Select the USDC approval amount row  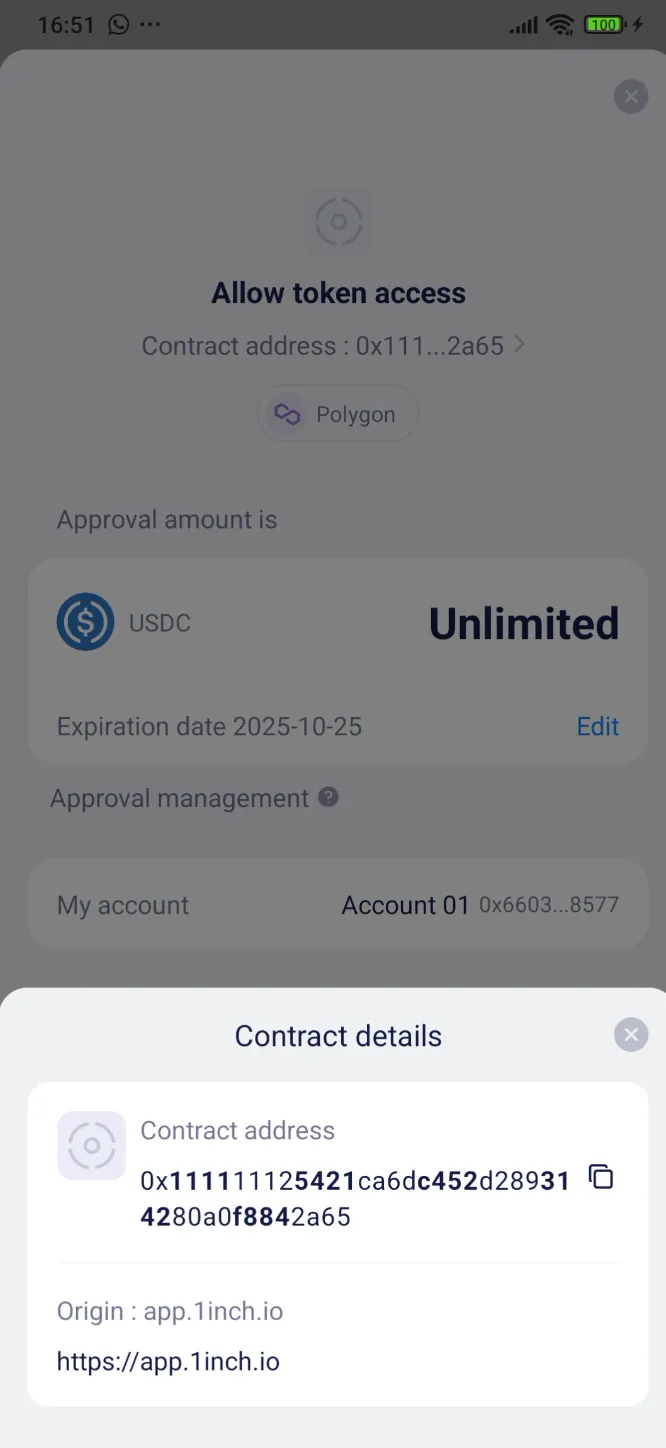(x=338, y=622)
